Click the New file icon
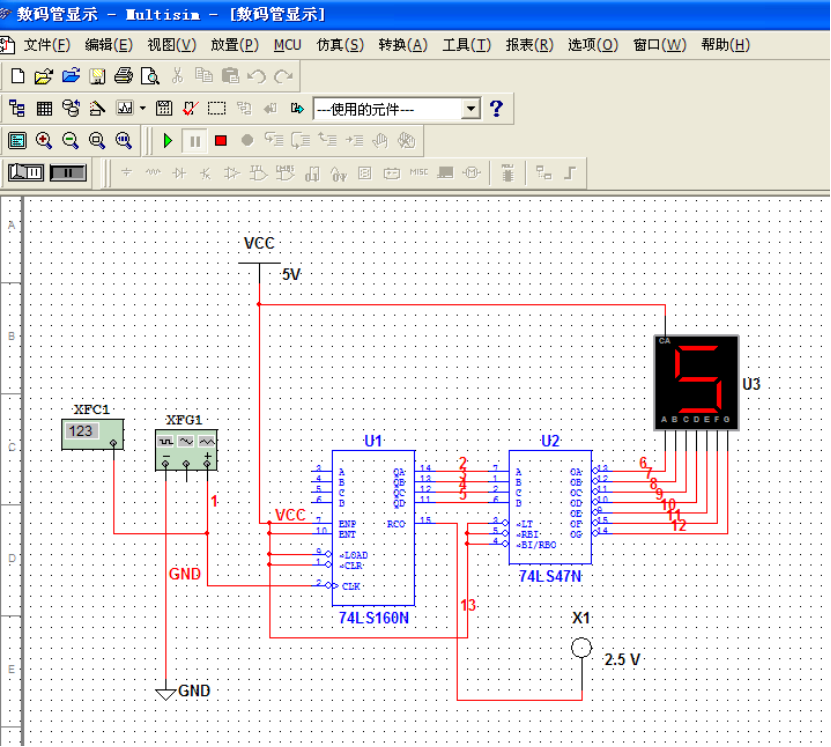This screenshot has width=831, height=747. (17, 76)
